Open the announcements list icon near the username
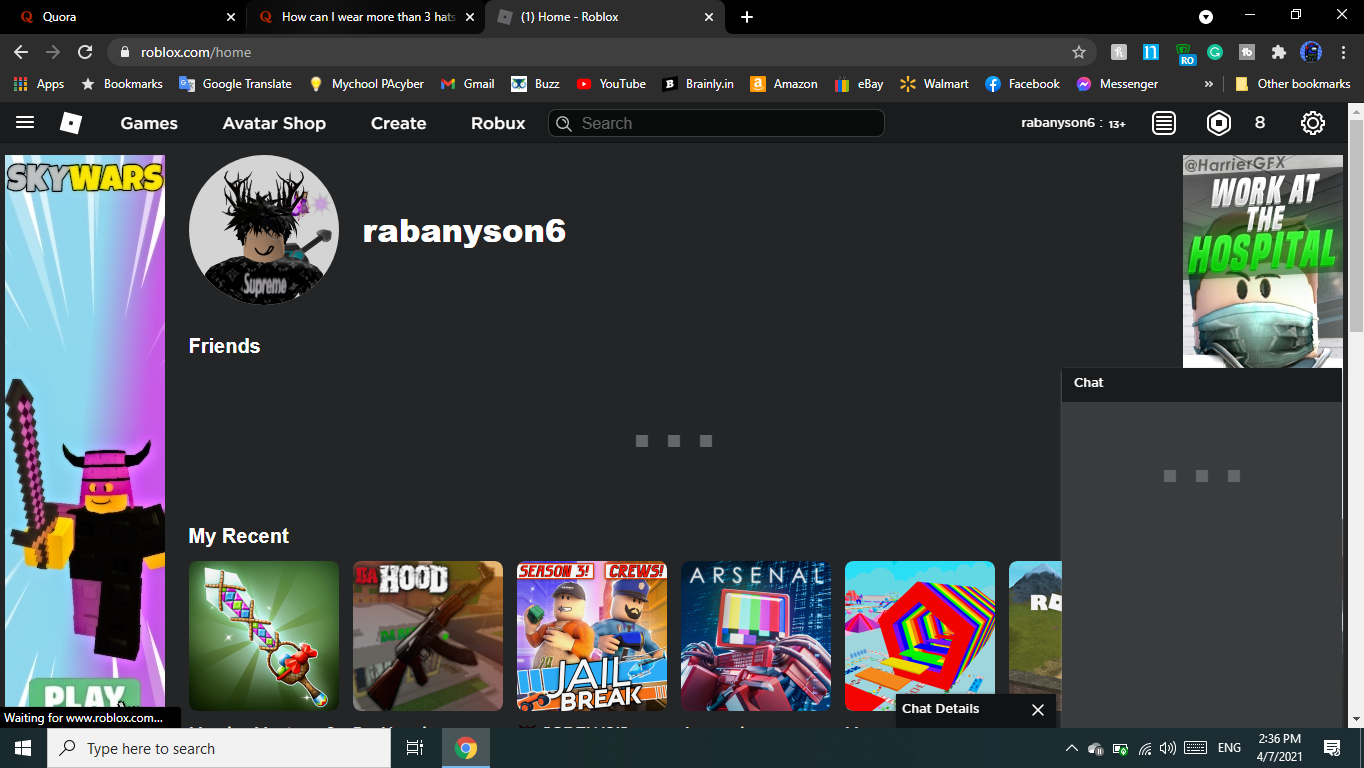1364x768 pixels. click(x=1163, y=122)
